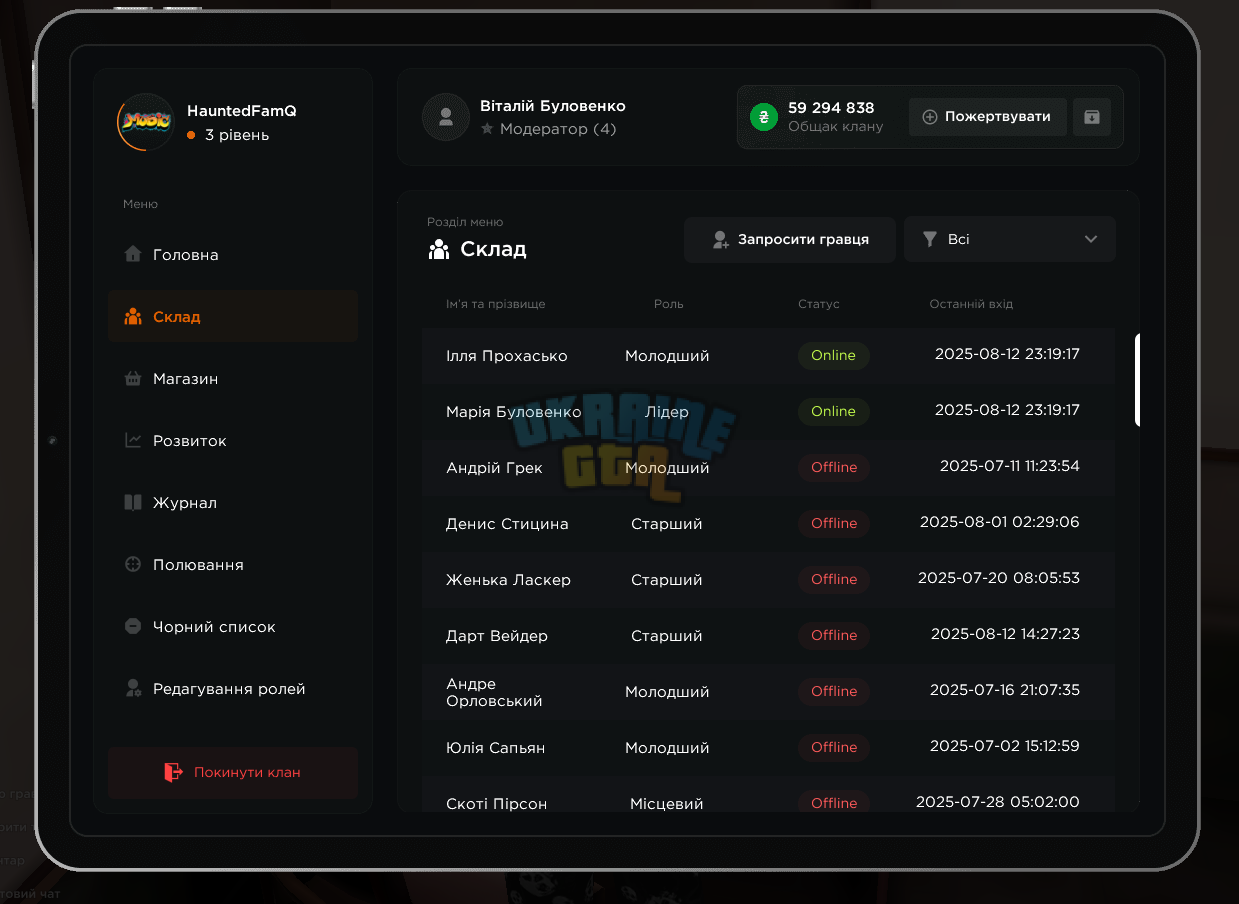The width and height of the screenshot is (1239, 904).
Task: Click the Пожертвувати button
Action: click(x=987, y=117)
